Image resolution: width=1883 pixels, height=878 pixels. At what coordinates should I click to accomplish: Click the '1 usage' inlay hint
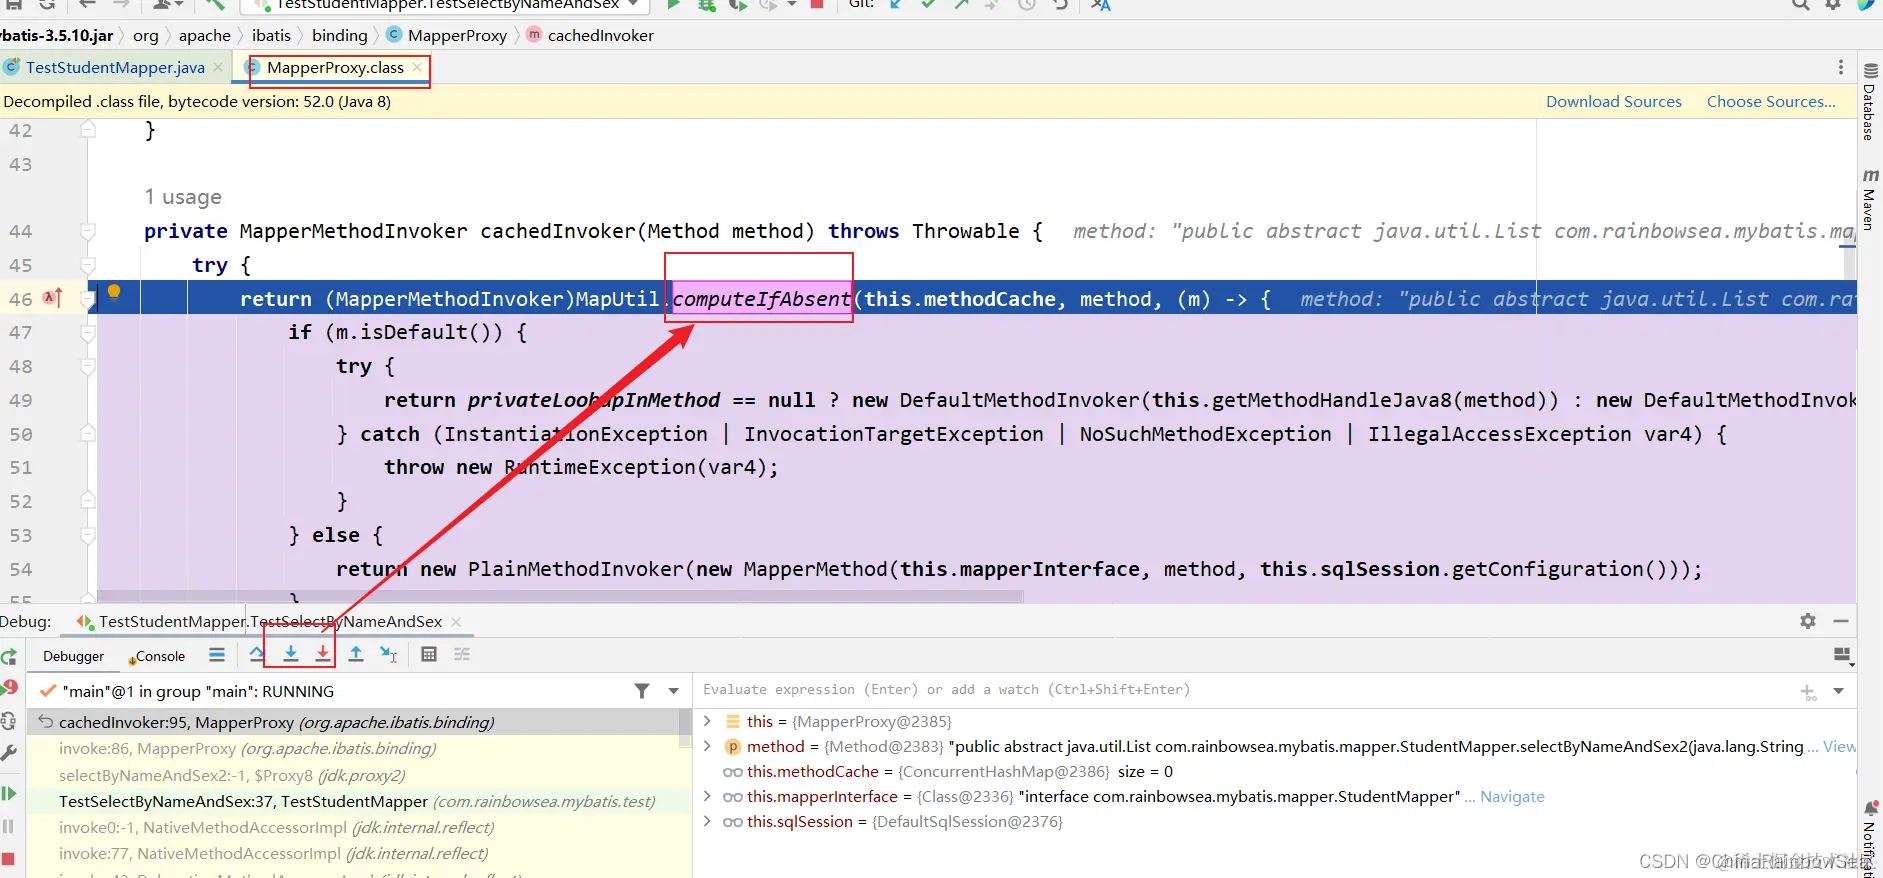coord(183,197)
